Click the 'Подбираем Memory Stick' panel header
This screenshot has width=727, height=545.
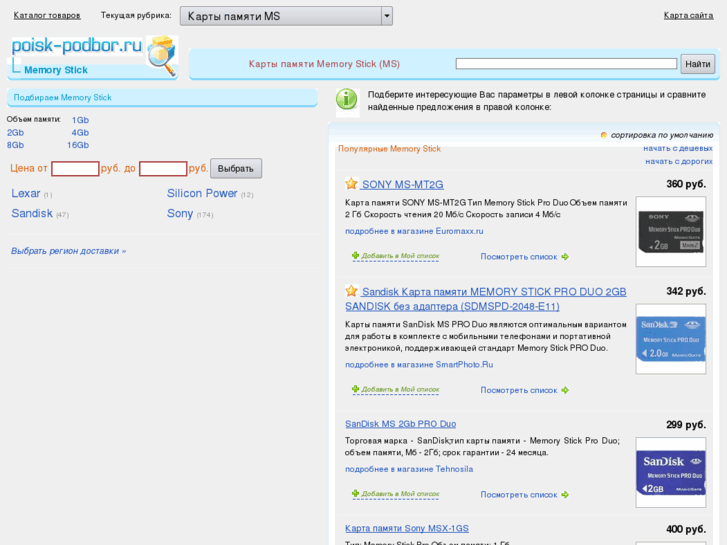coord(162,97)
